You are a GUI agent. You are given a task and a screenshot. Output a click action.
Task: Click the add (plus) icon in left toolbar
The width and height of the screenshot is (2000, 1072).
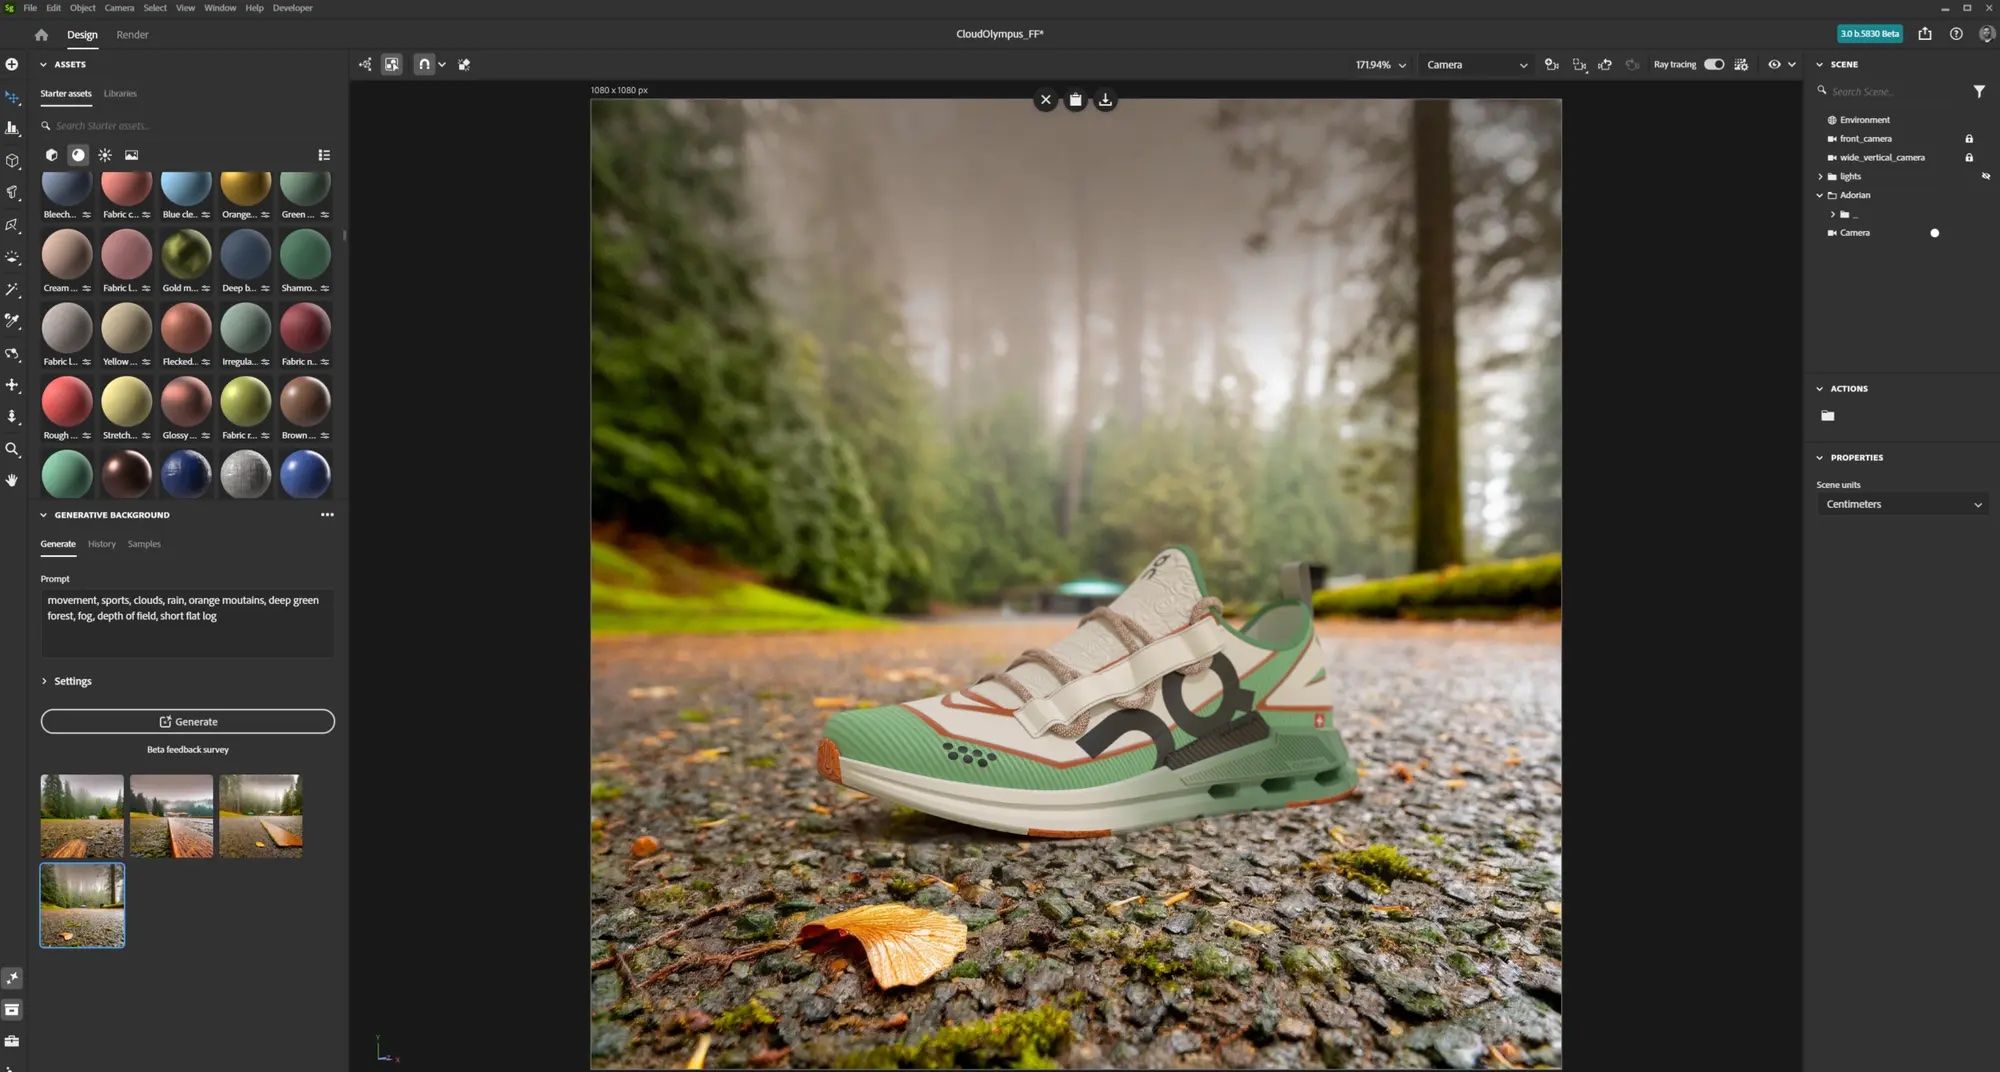(x=12, y=64)
